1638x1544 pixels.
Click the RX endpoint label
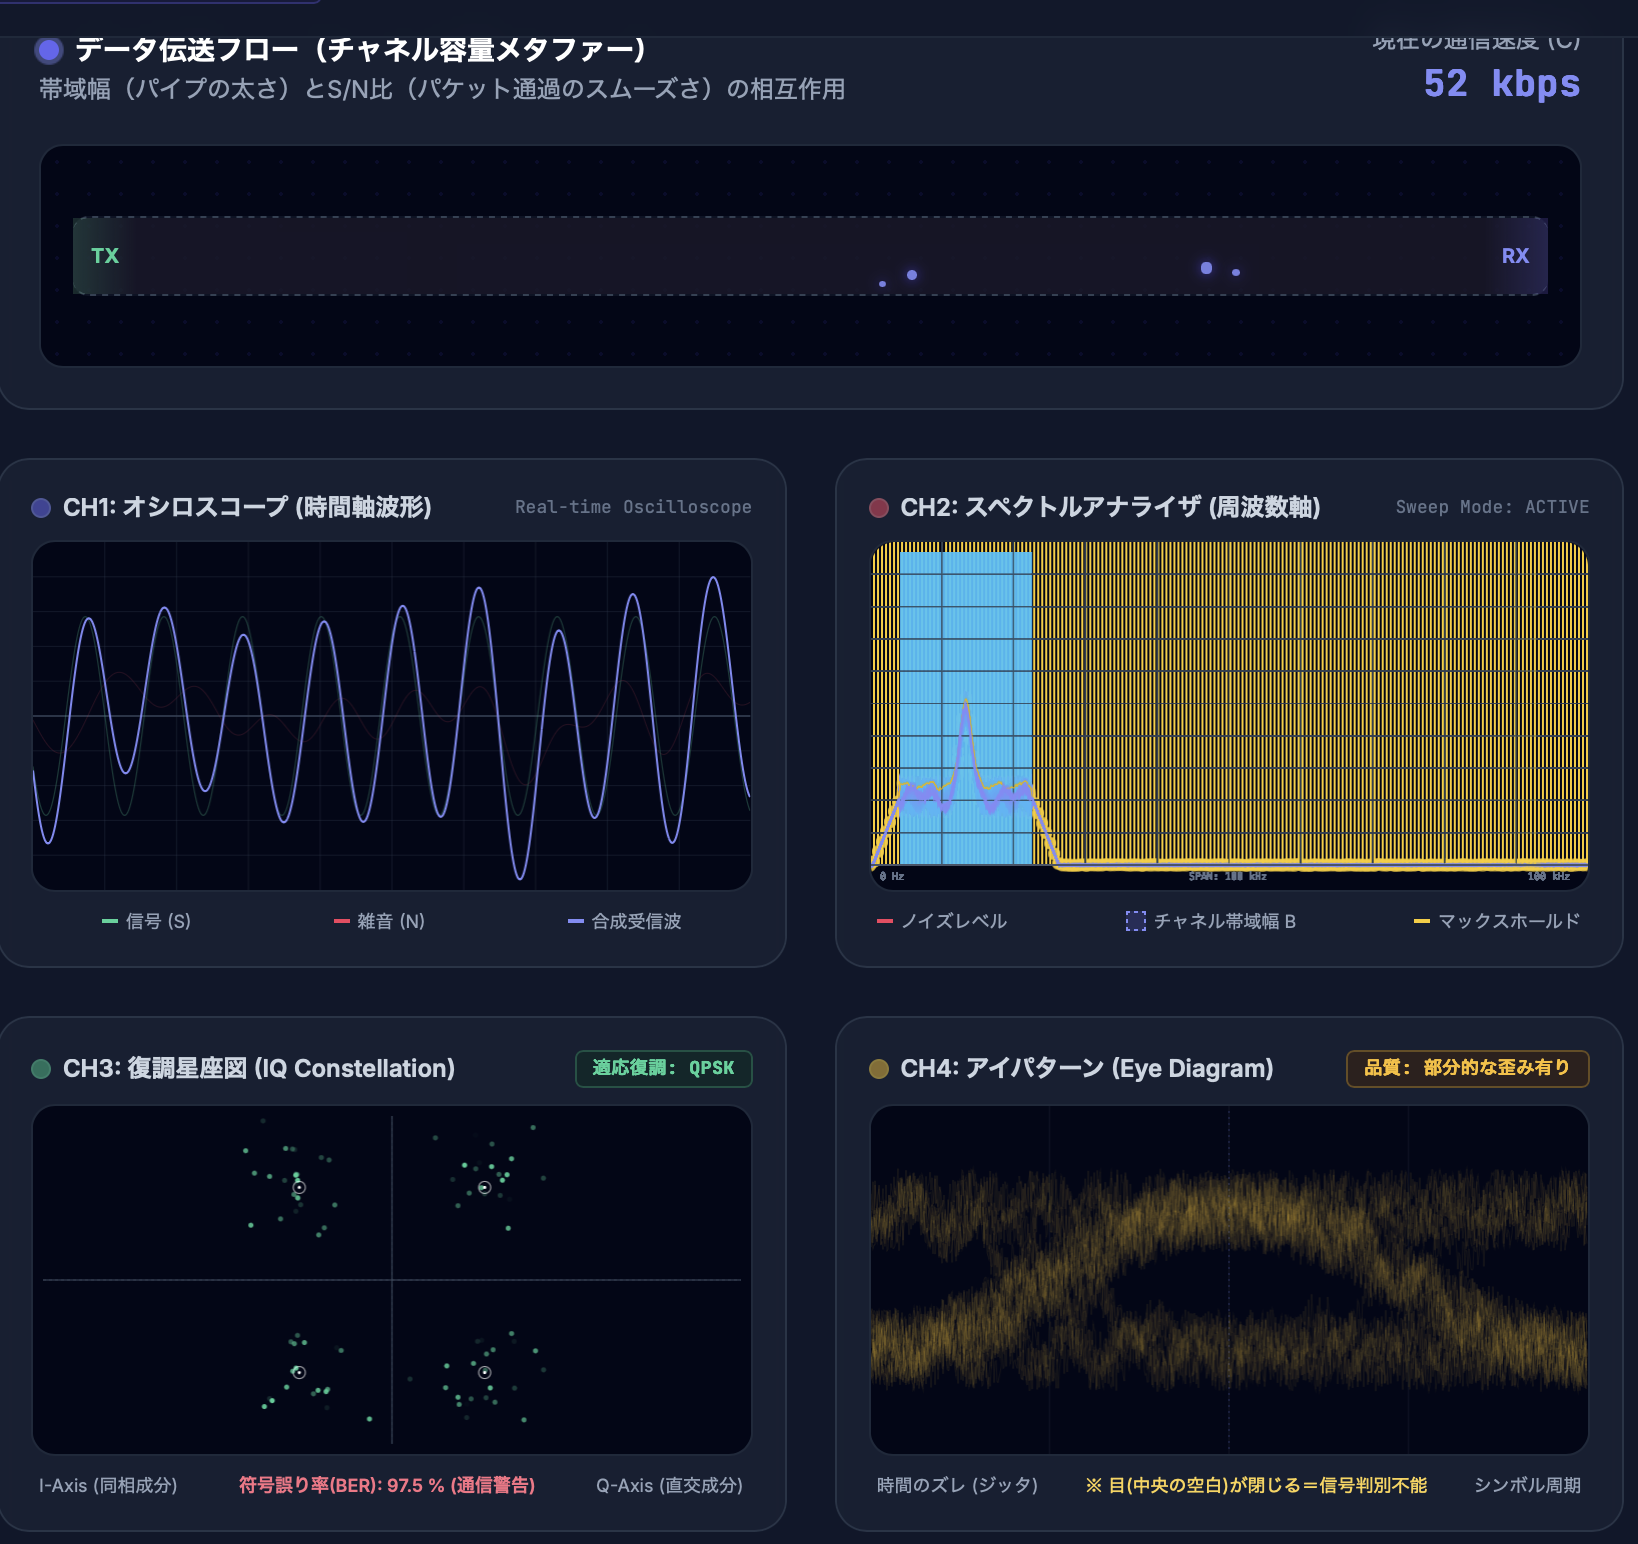point(1515,256)
